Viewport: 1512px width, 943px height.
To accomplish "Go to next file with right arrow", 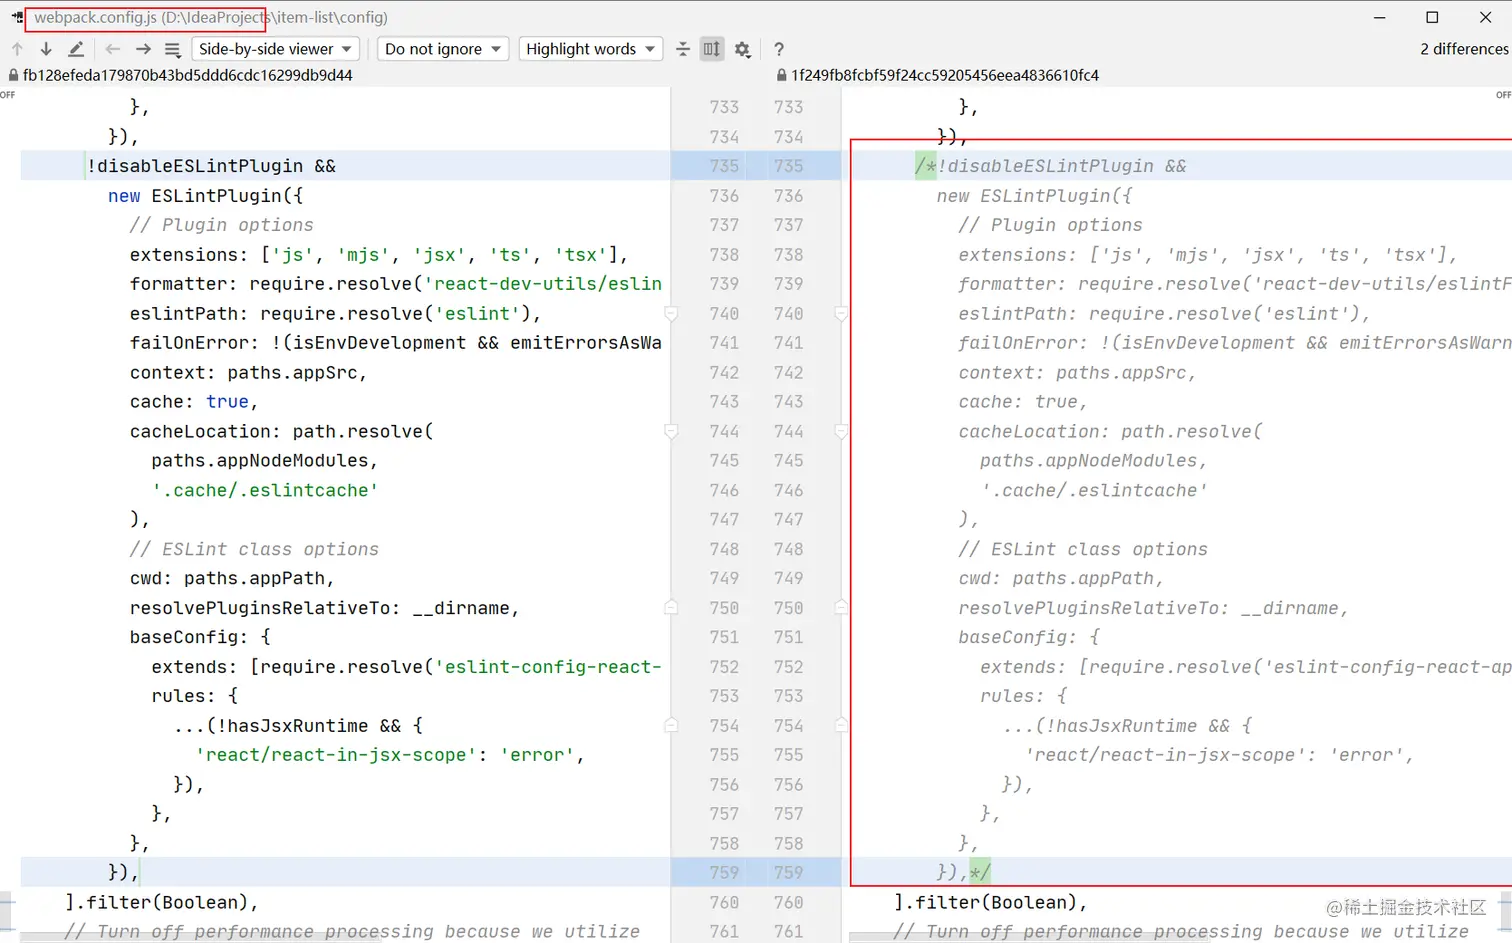I will 143,49.
